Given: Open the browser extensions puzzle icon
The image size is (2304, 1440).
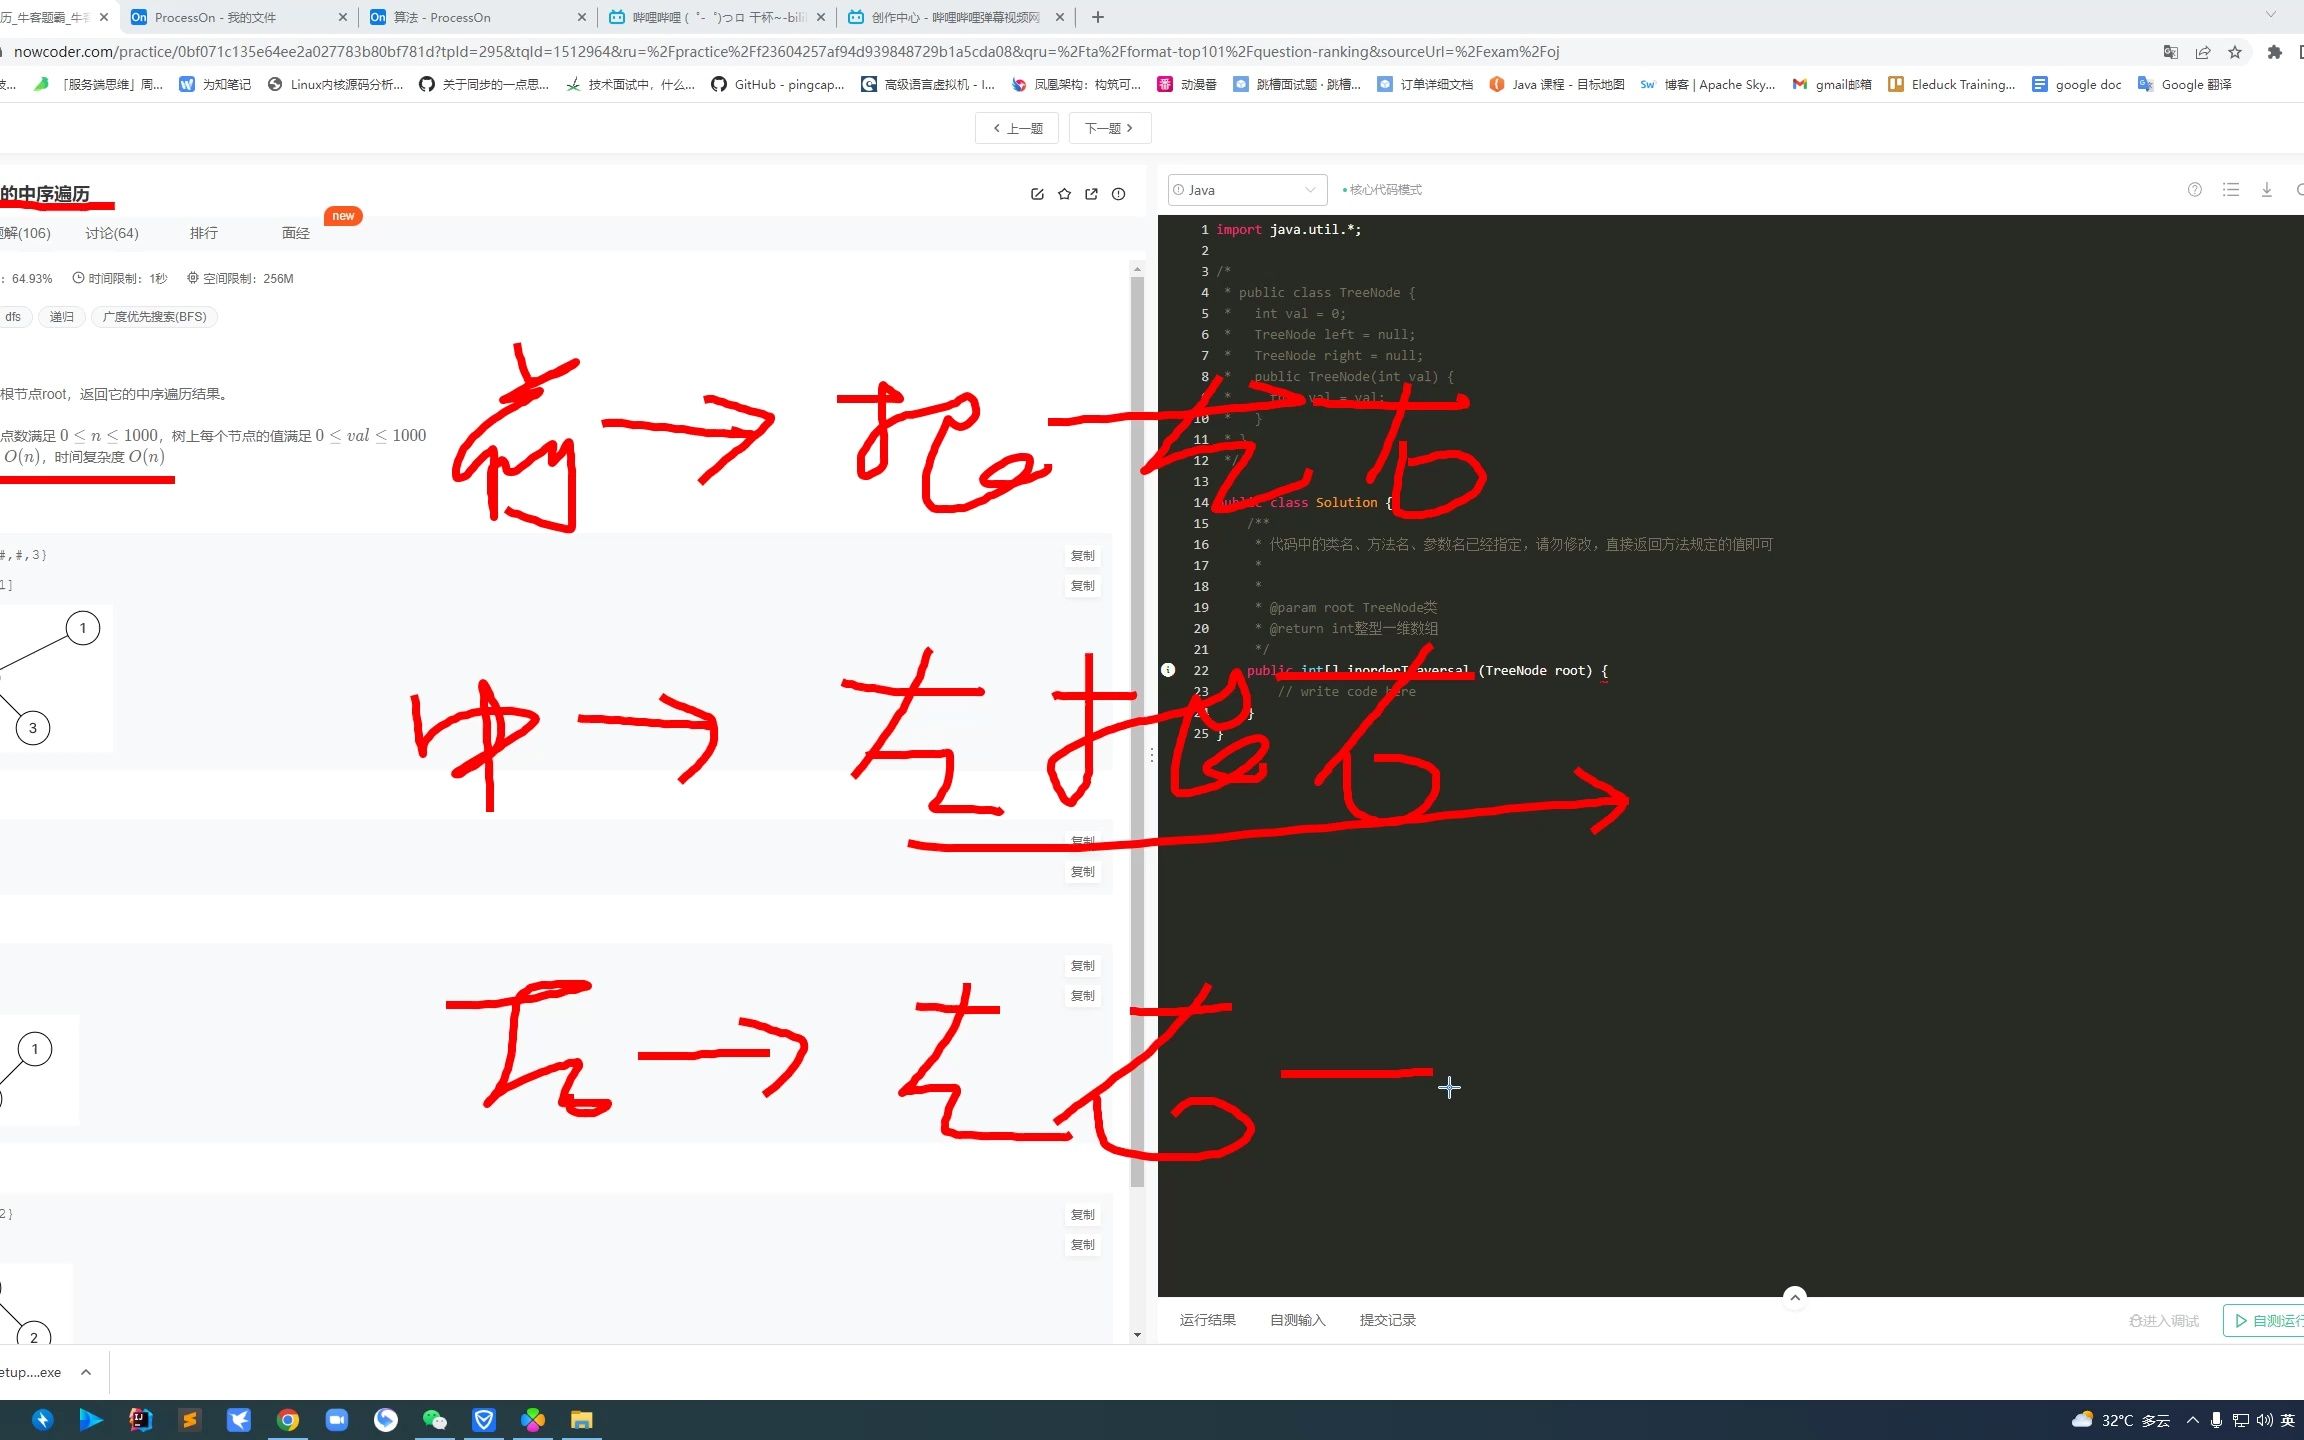Looking at the screenshot, I should pyautogui.click(x=2274, y=52).
